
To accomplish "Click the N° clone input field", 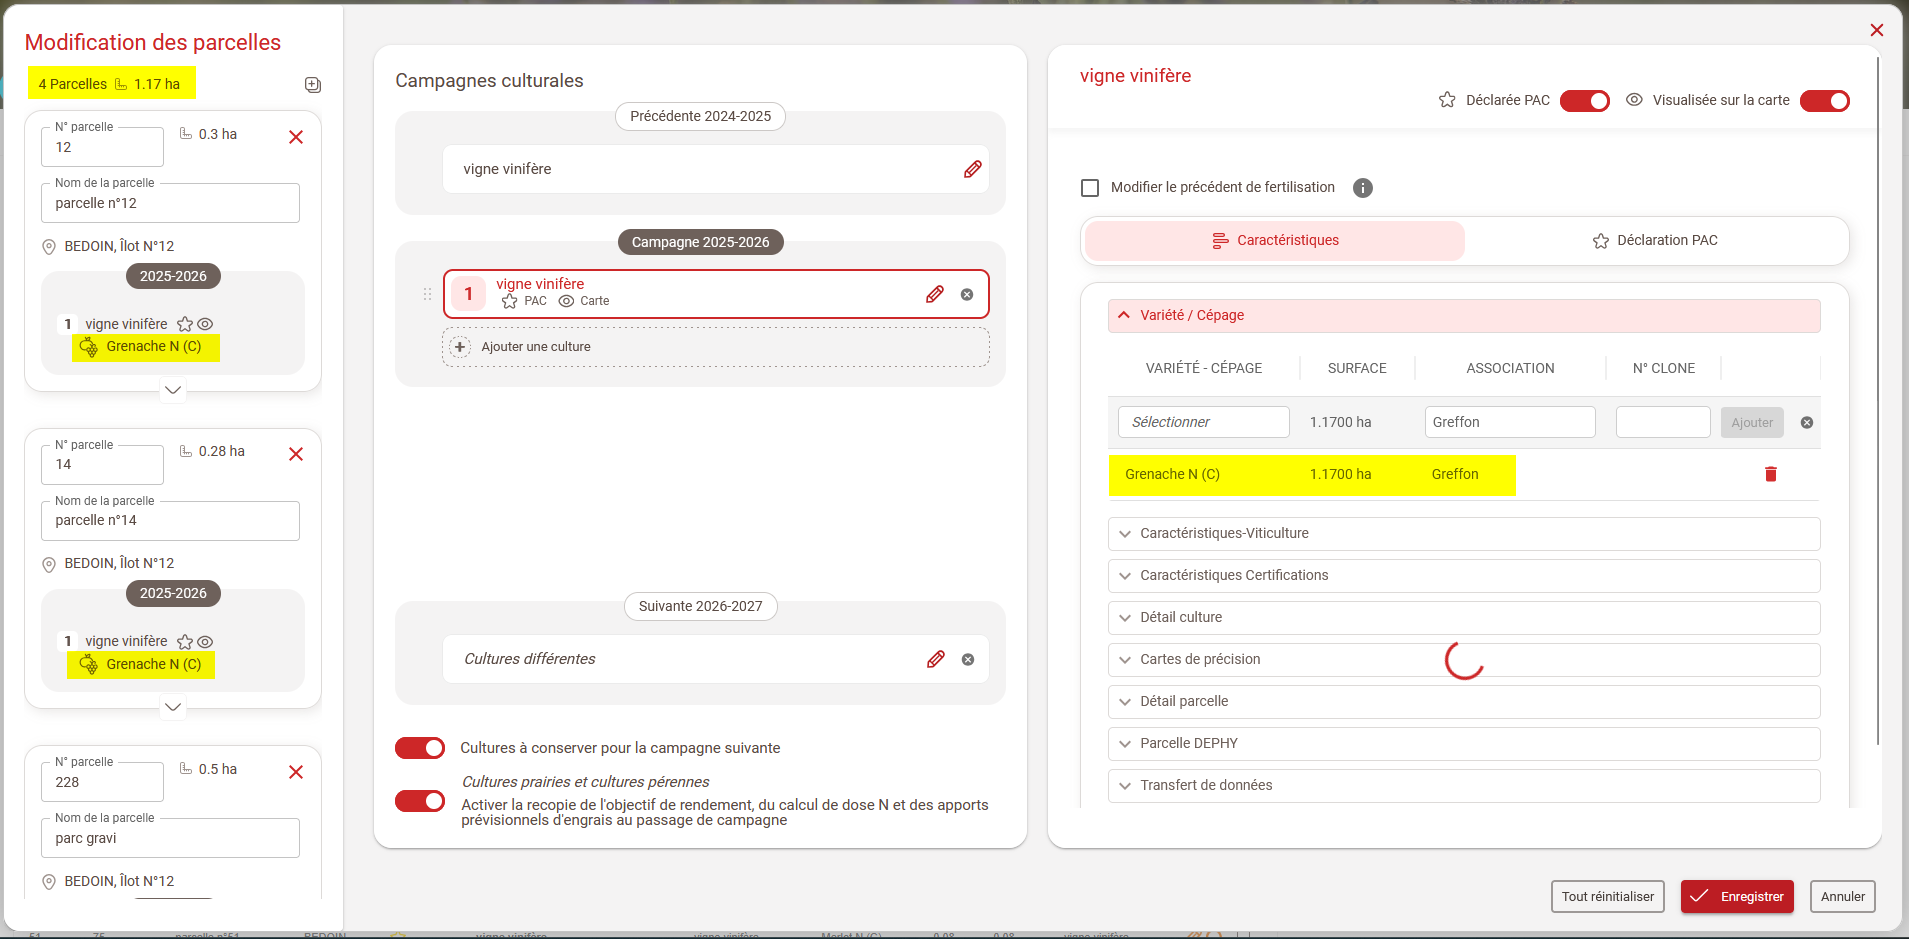I will tap(1662, 422).
